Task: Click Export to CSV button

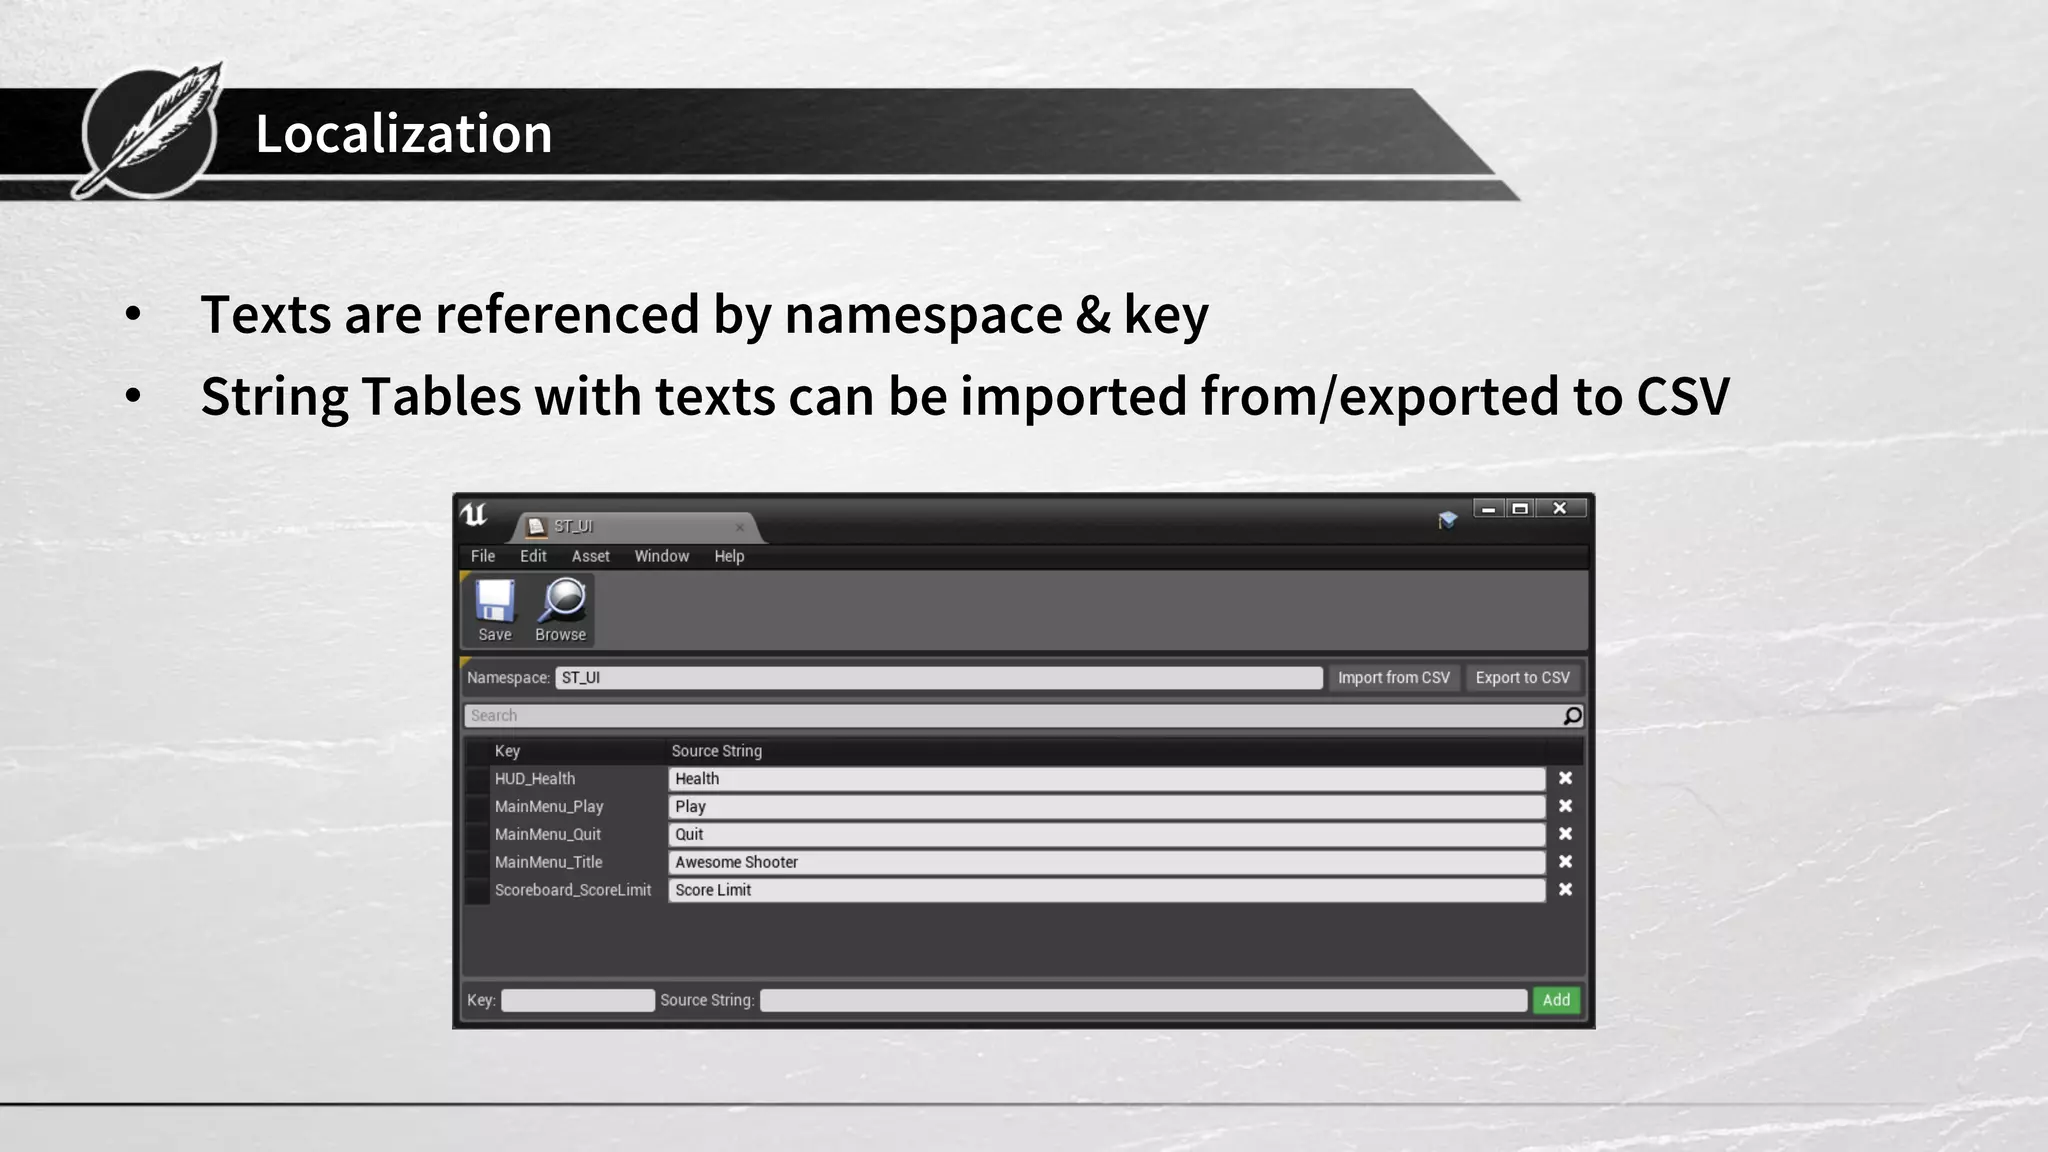Action: (1523, 678)
